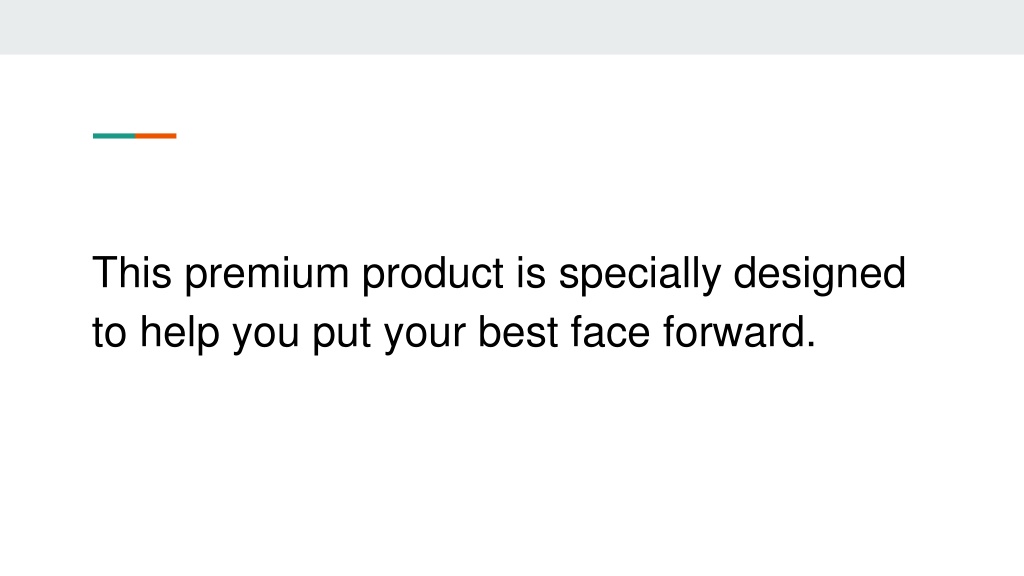This screenshot has height=576, width=1024.
Task: Place cursor on the word "product"
Action: tap(433, 276)
